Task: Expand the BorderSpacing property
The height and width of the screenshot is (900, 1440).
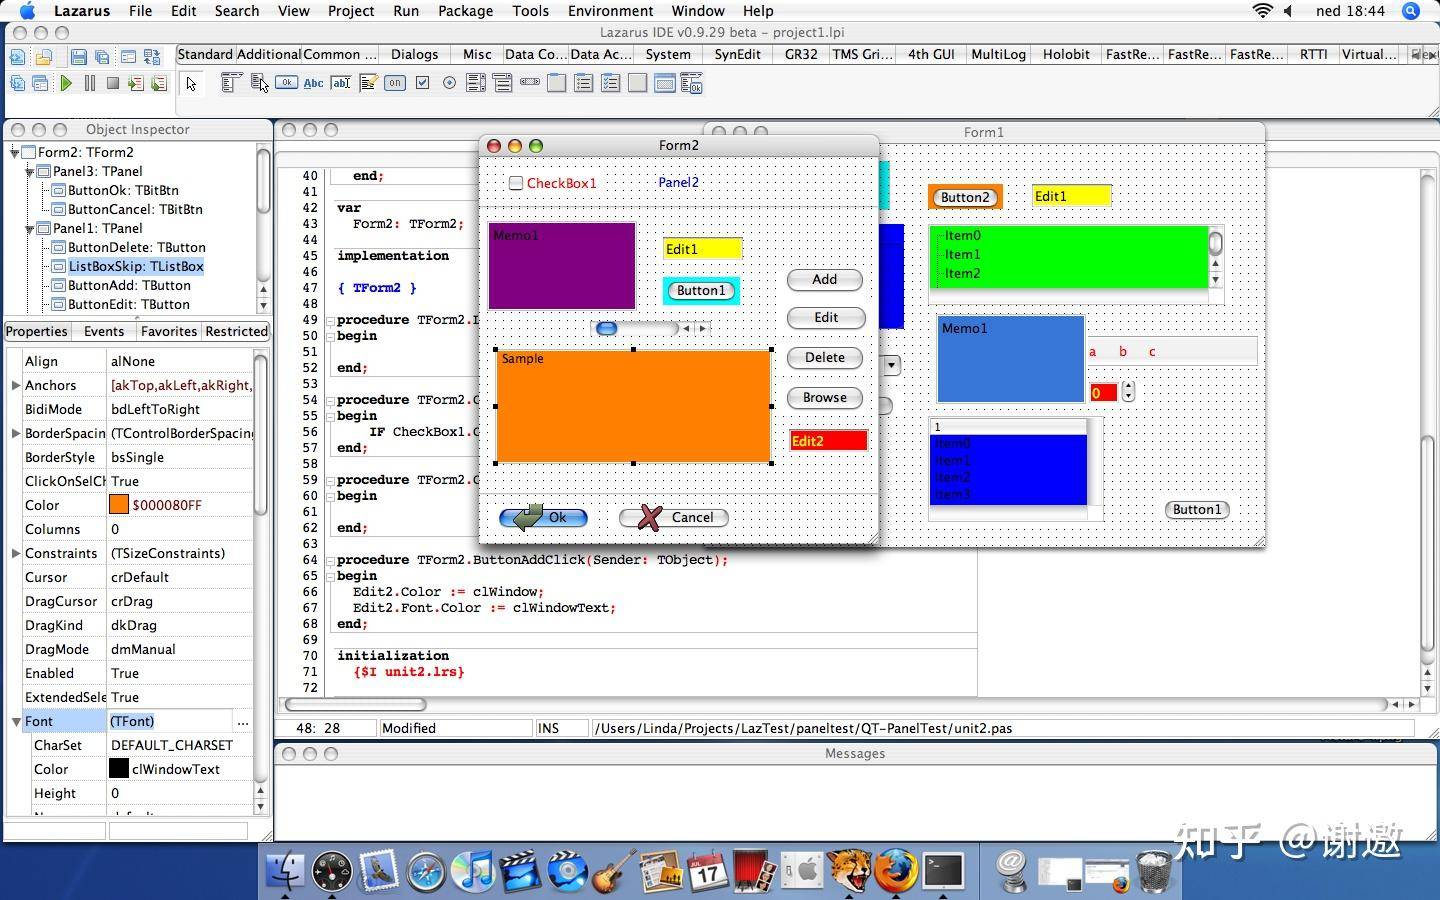Action: tap(15, 433)
